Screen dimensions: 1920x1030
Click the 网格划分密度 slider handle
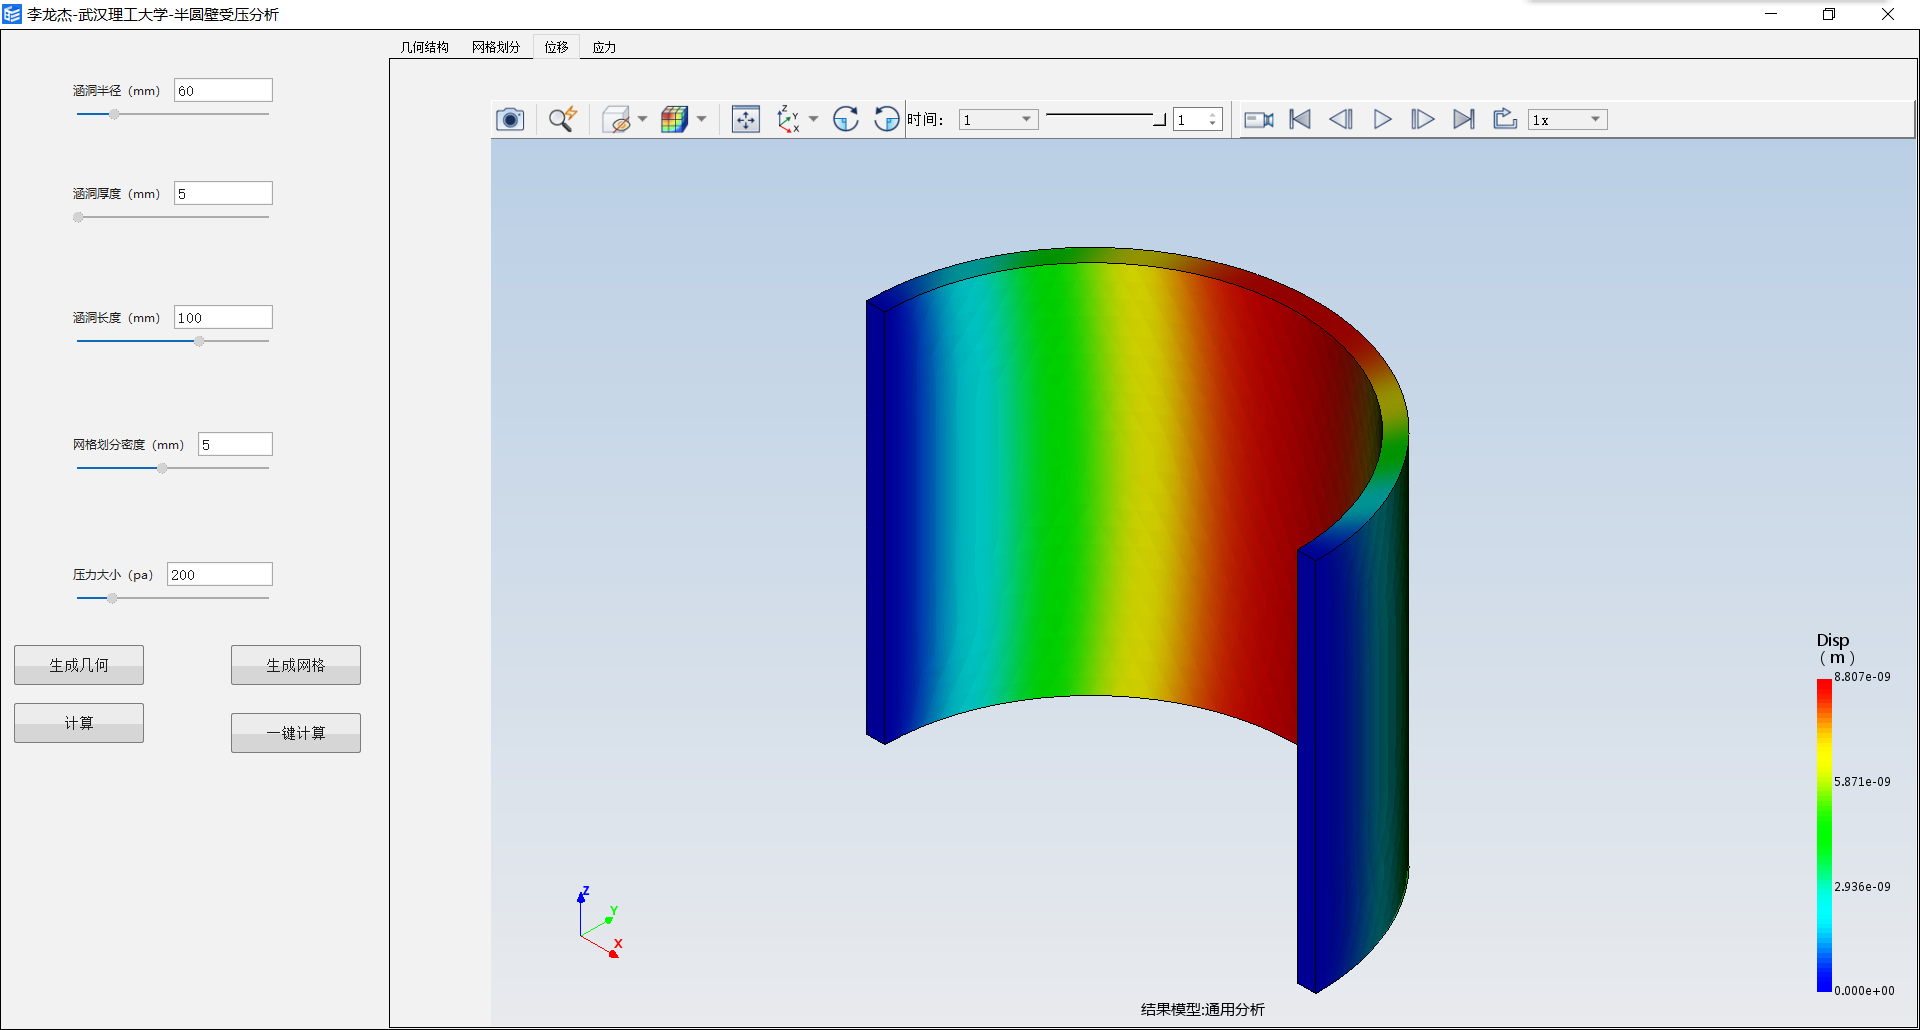[162, 468]
